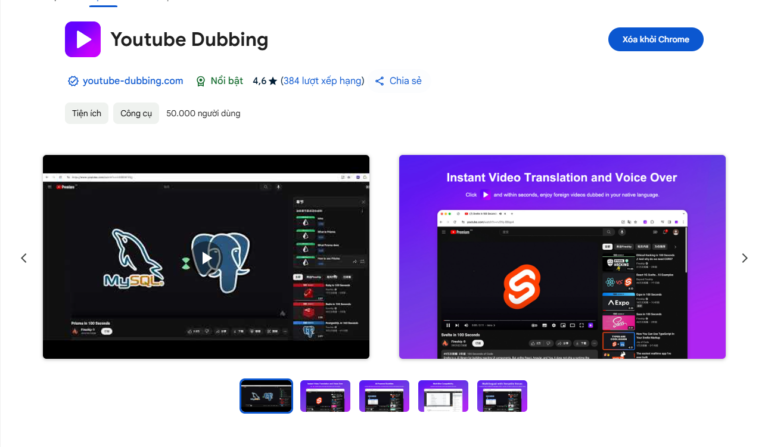Viewport: 768px width, 447px height.
Task: Click the Youtube Dubbing purple logo icon
Action: pos(83,39)
